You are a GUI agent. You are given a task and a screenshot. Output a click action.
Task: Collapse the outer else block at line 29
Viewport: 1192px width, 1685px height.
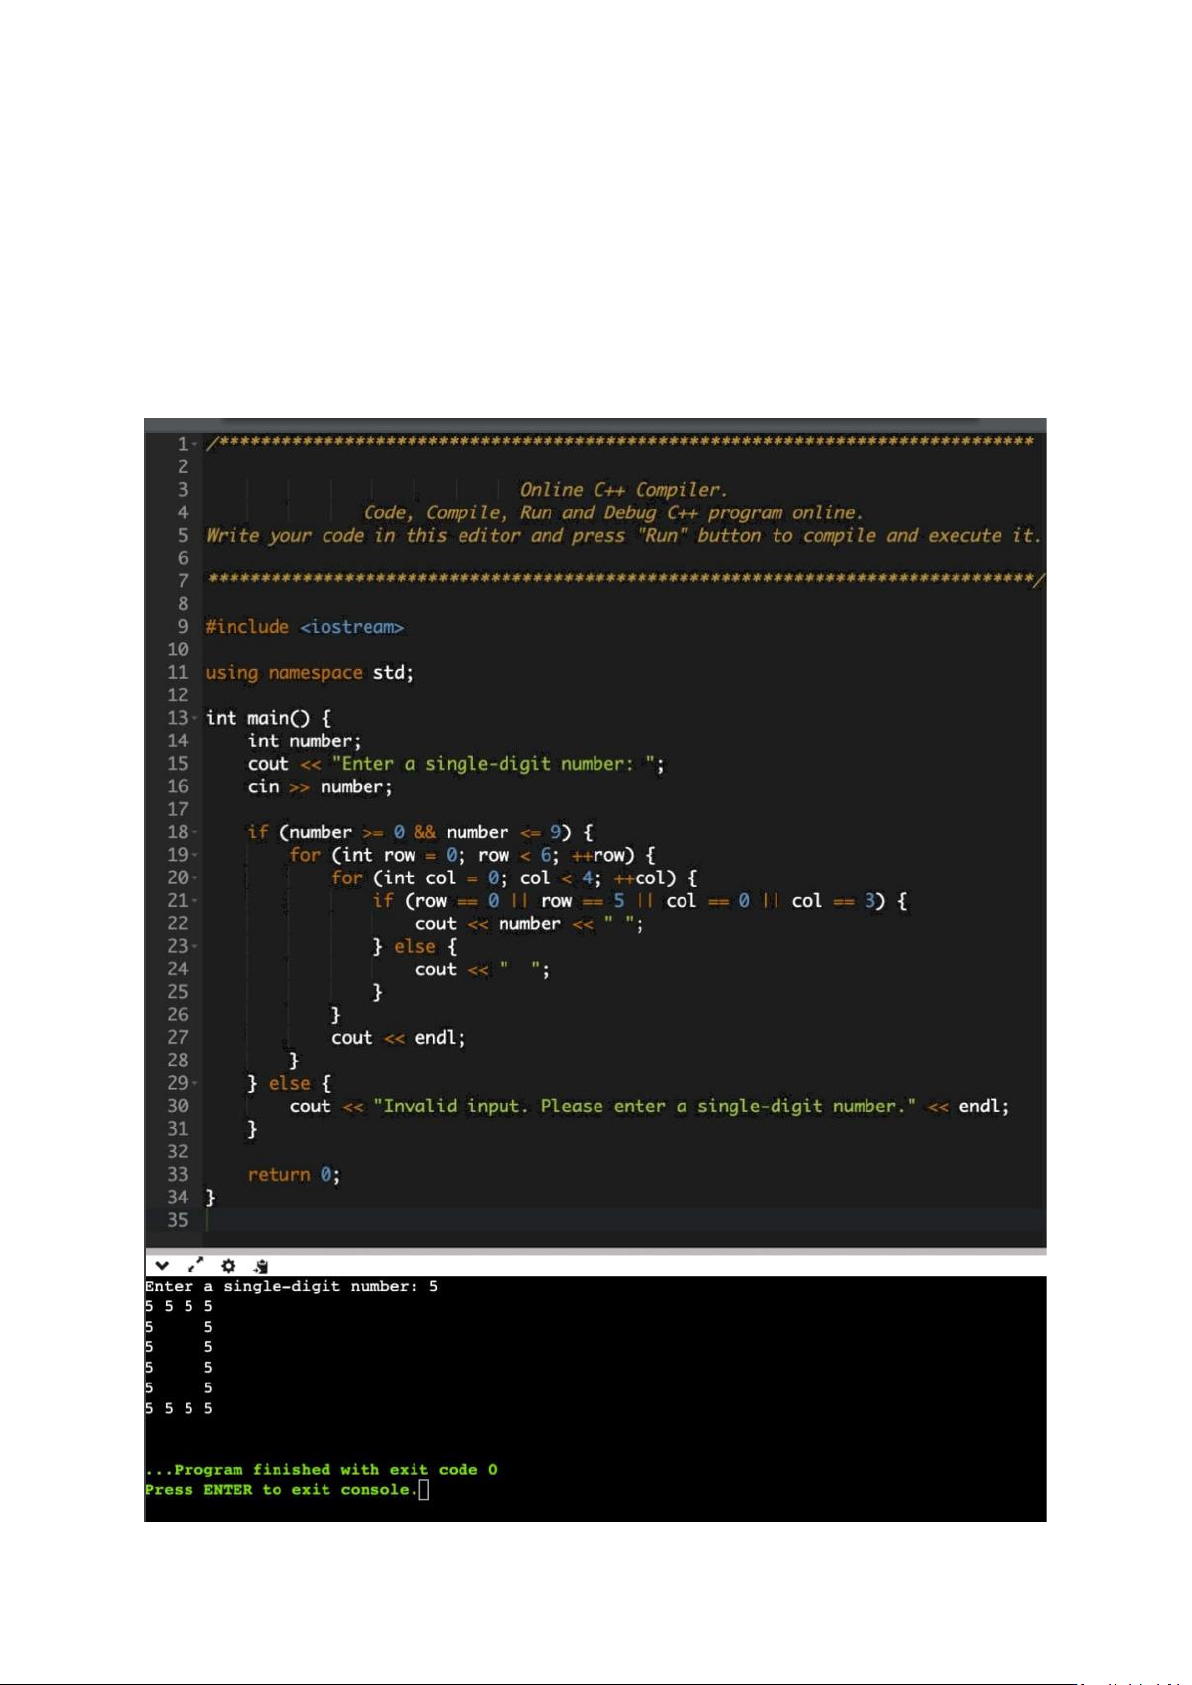coord(194,1083)
